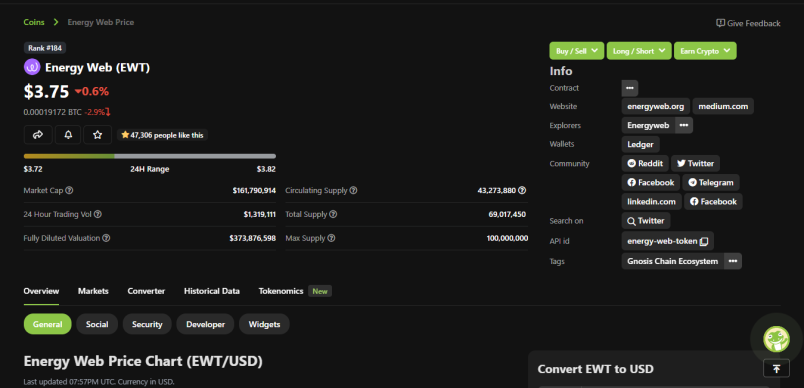804x388 pixels.
Task: Open the Long / Short dropdown
Action: pos(639,51)
